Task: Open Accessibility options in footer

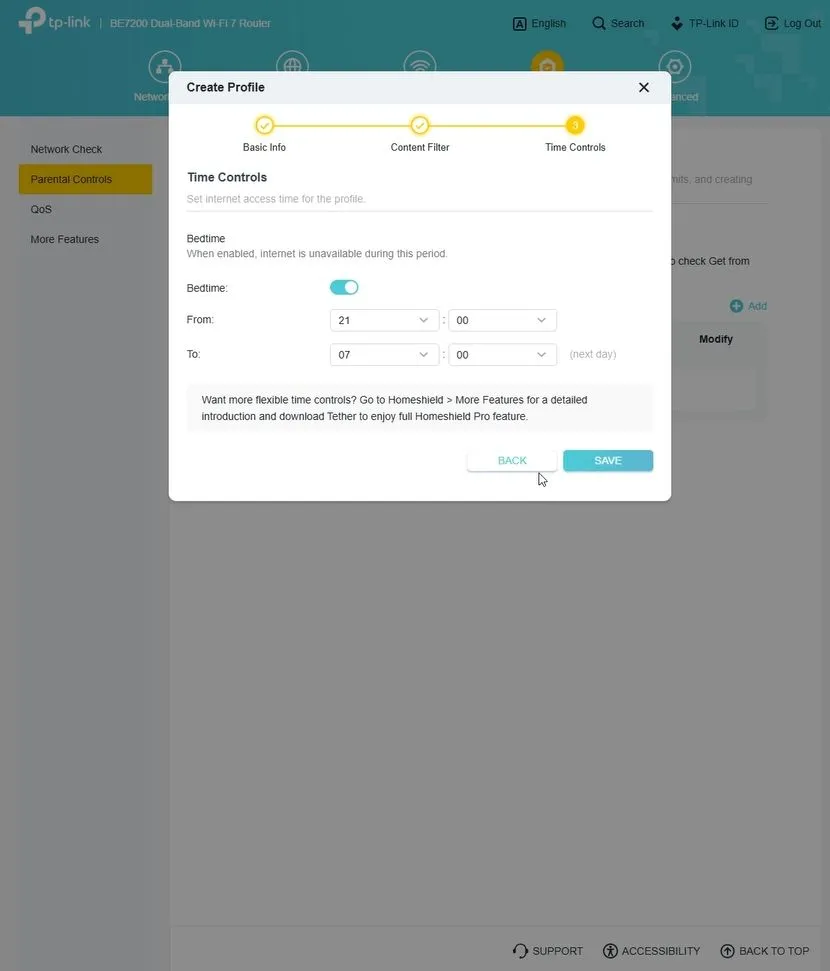Action: click(651, 951)
